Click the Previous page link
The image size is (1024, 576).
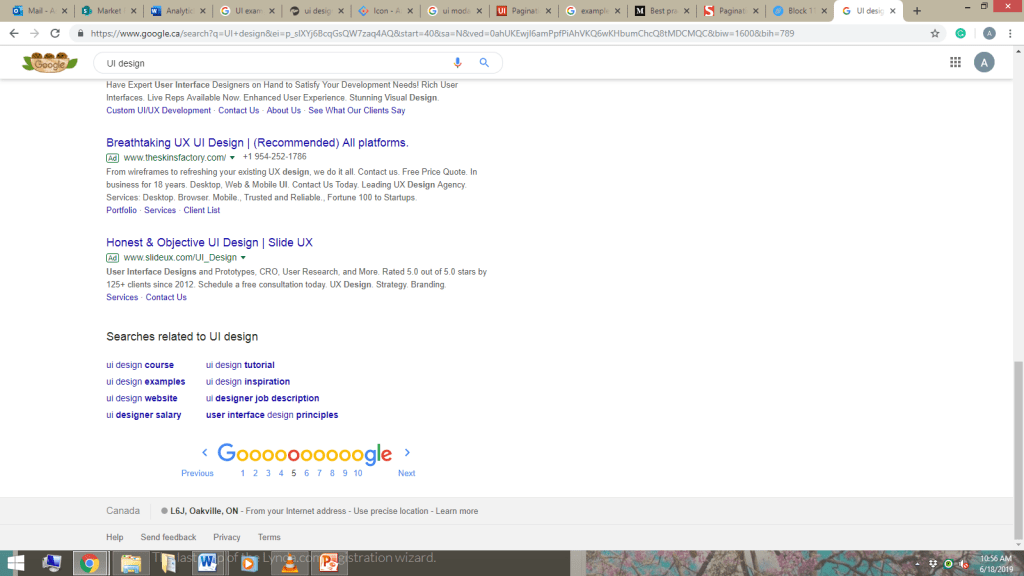tap(197, 473)
